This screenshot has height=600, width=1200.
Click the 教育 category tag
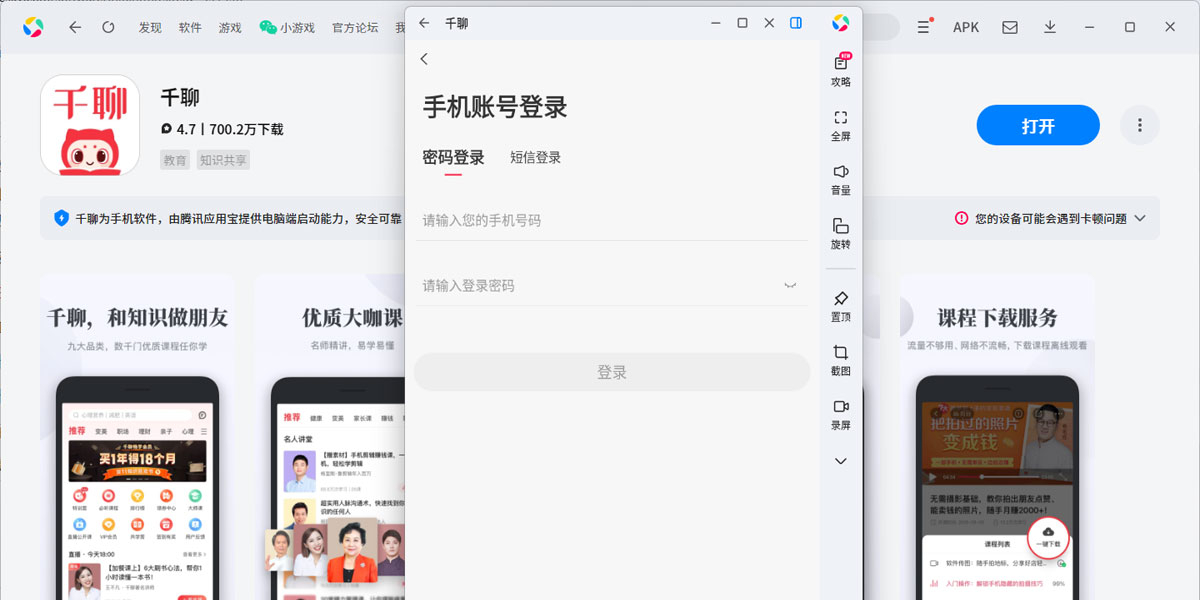[175, 160]
